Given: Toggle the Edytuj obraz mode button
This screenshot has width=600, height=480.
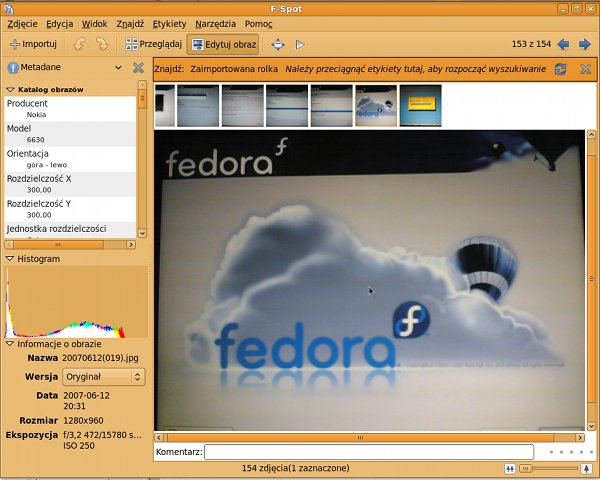Looking at the screenshot, I should [223, 44].
